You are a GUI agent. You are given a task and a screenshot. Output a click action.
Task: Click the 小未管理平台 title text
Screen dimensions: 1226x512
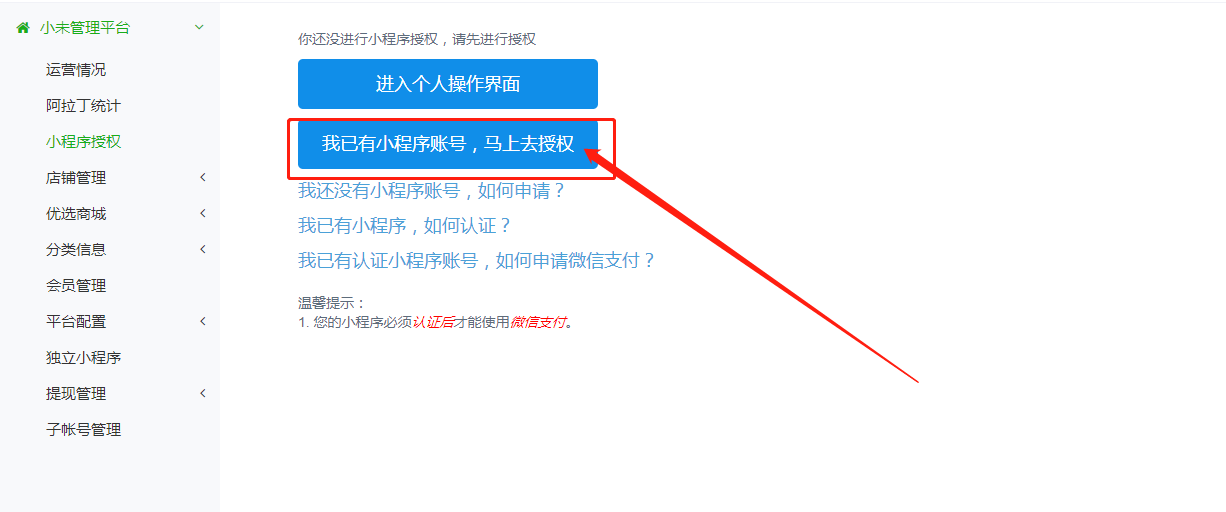point(85,28)
